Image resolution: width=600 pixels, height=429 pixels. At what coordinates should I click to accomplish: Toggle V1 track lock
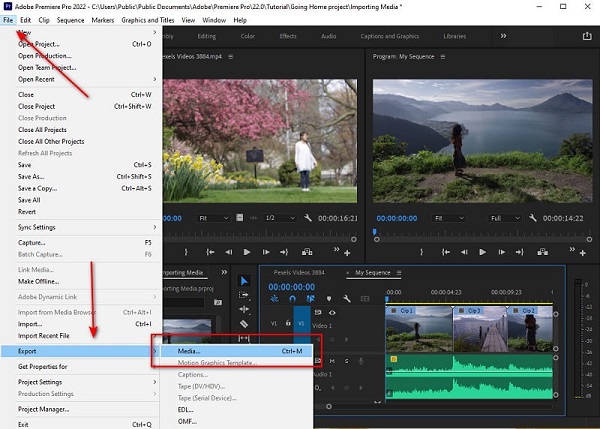[x=288, y=323]
